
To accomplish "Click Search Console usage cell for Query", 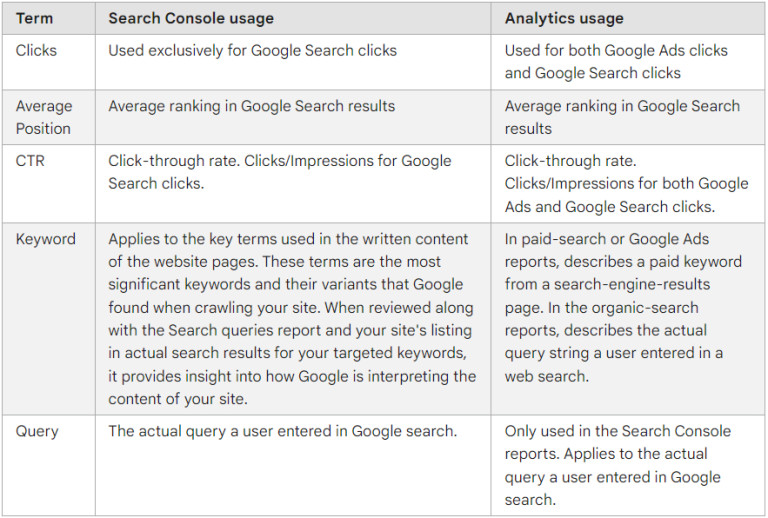I will 282,431.
